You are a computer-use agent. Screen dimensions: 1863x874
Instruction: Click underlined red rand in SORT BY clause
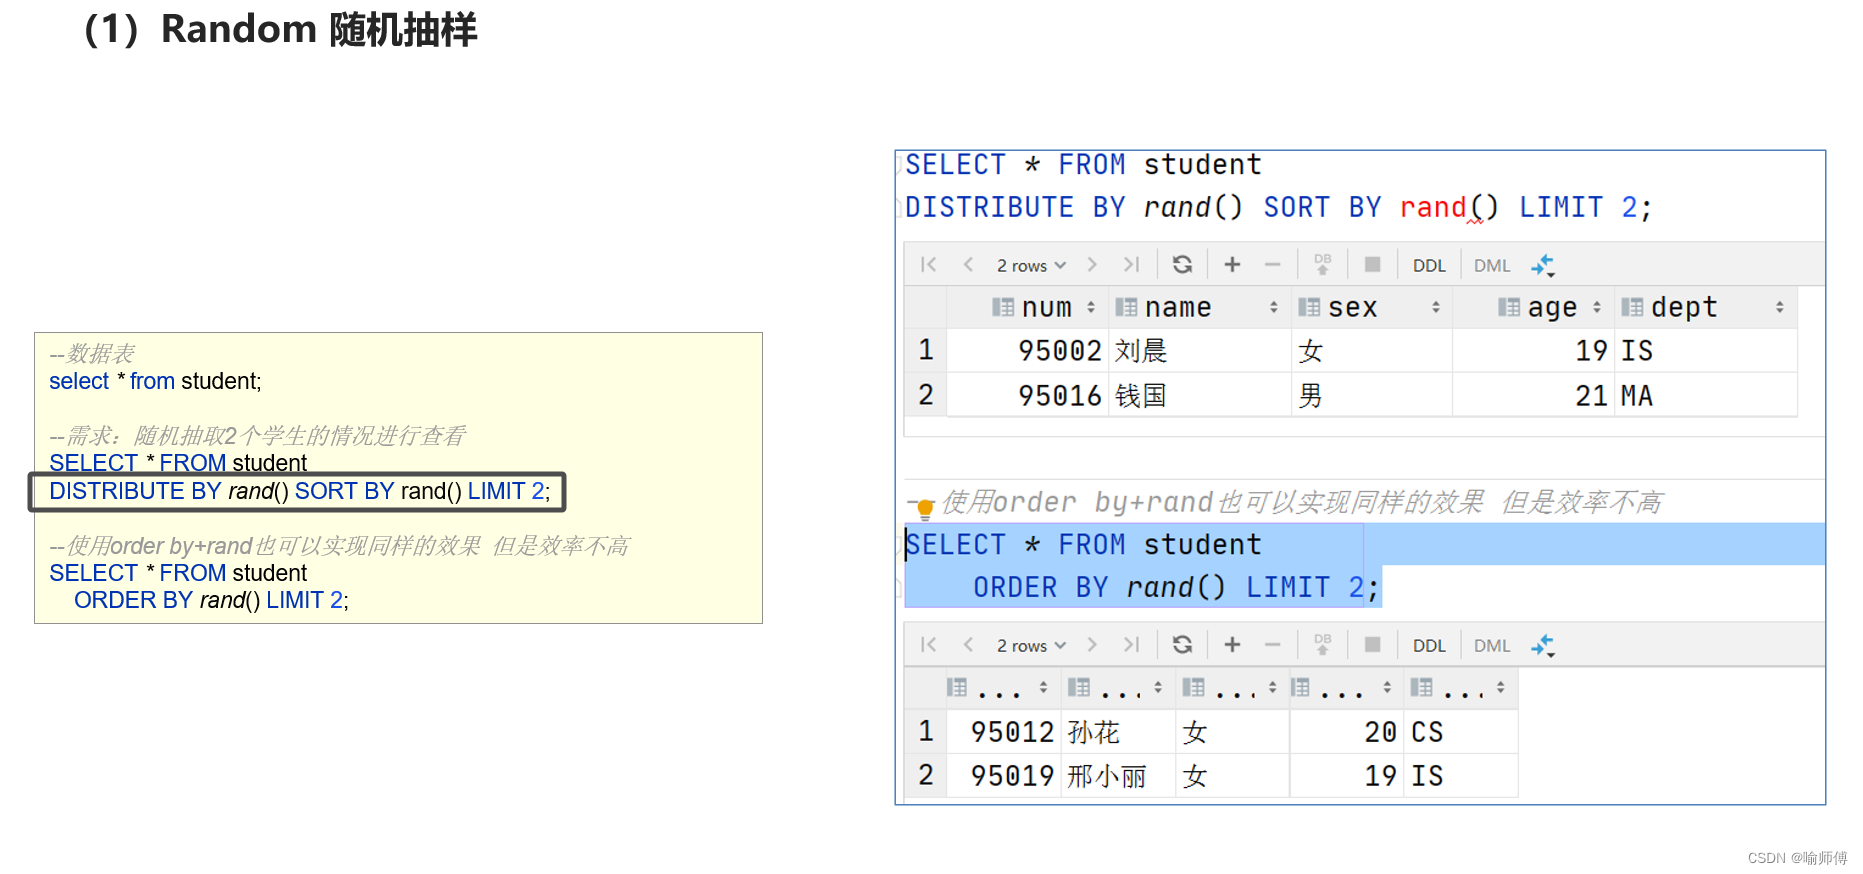click(x=1432, y=207)
